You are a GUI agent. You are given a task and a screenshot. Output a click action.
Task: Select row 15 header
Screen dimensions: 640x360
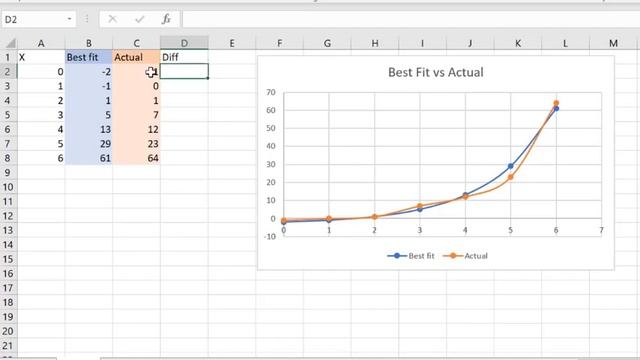[x=8, y=259]
